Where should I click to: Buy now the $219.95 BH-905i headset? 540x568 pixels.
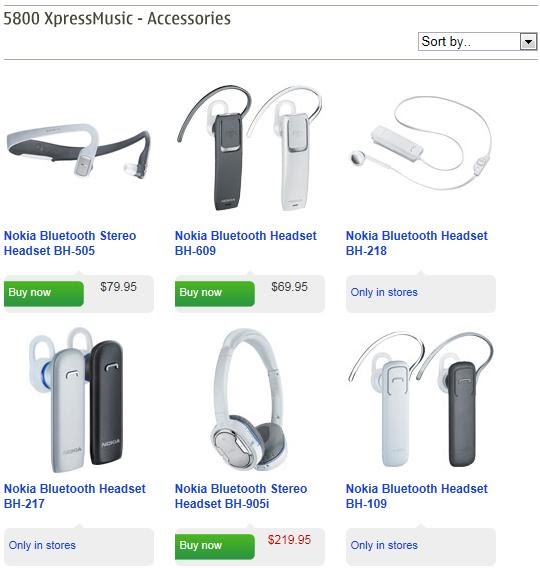click(x=214, y=546)
